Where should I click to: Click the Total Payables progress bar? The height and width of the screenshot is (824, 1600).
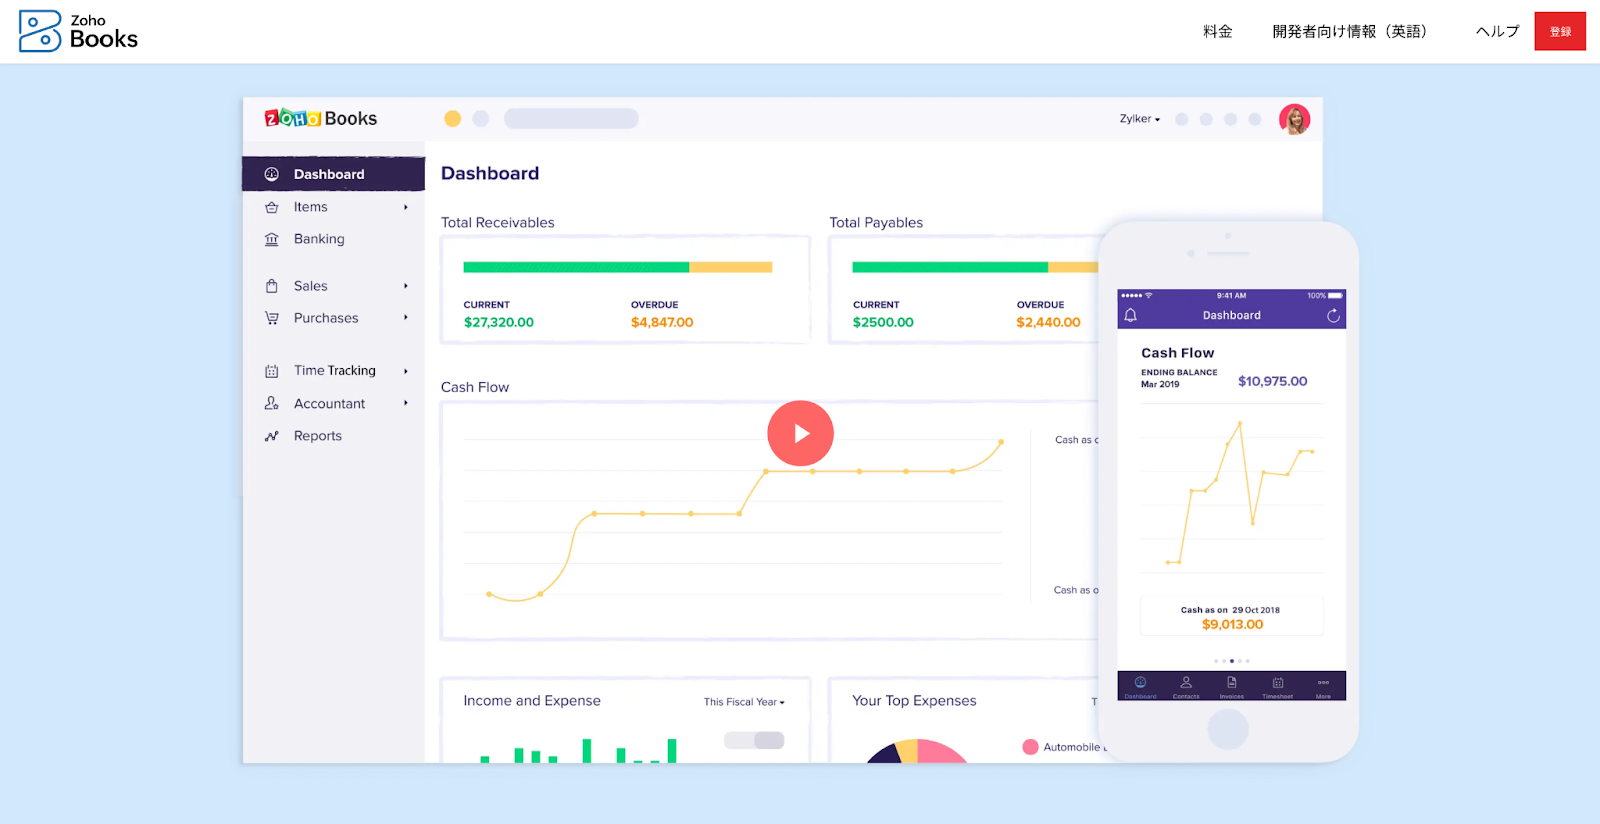(975, 267)
